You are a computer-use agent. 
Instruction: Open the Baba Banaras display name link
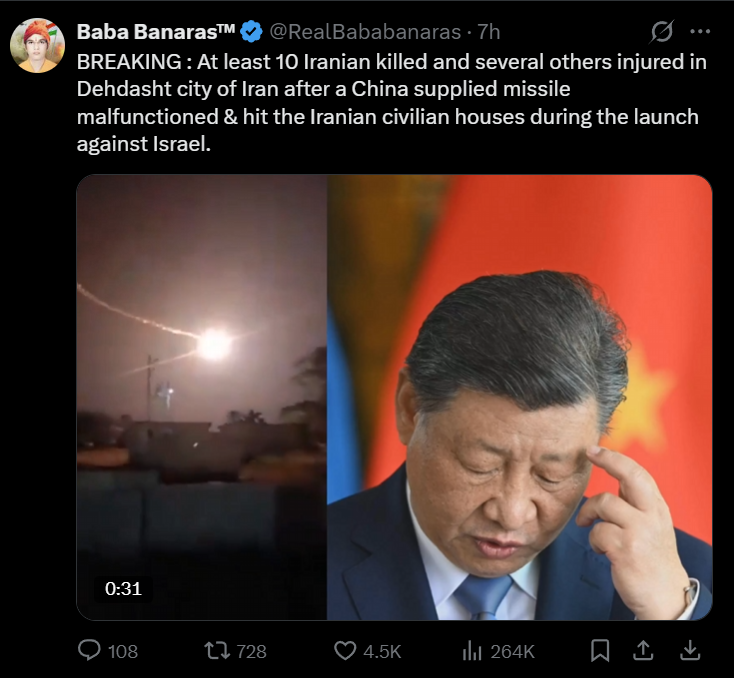[x=155, y=32]
